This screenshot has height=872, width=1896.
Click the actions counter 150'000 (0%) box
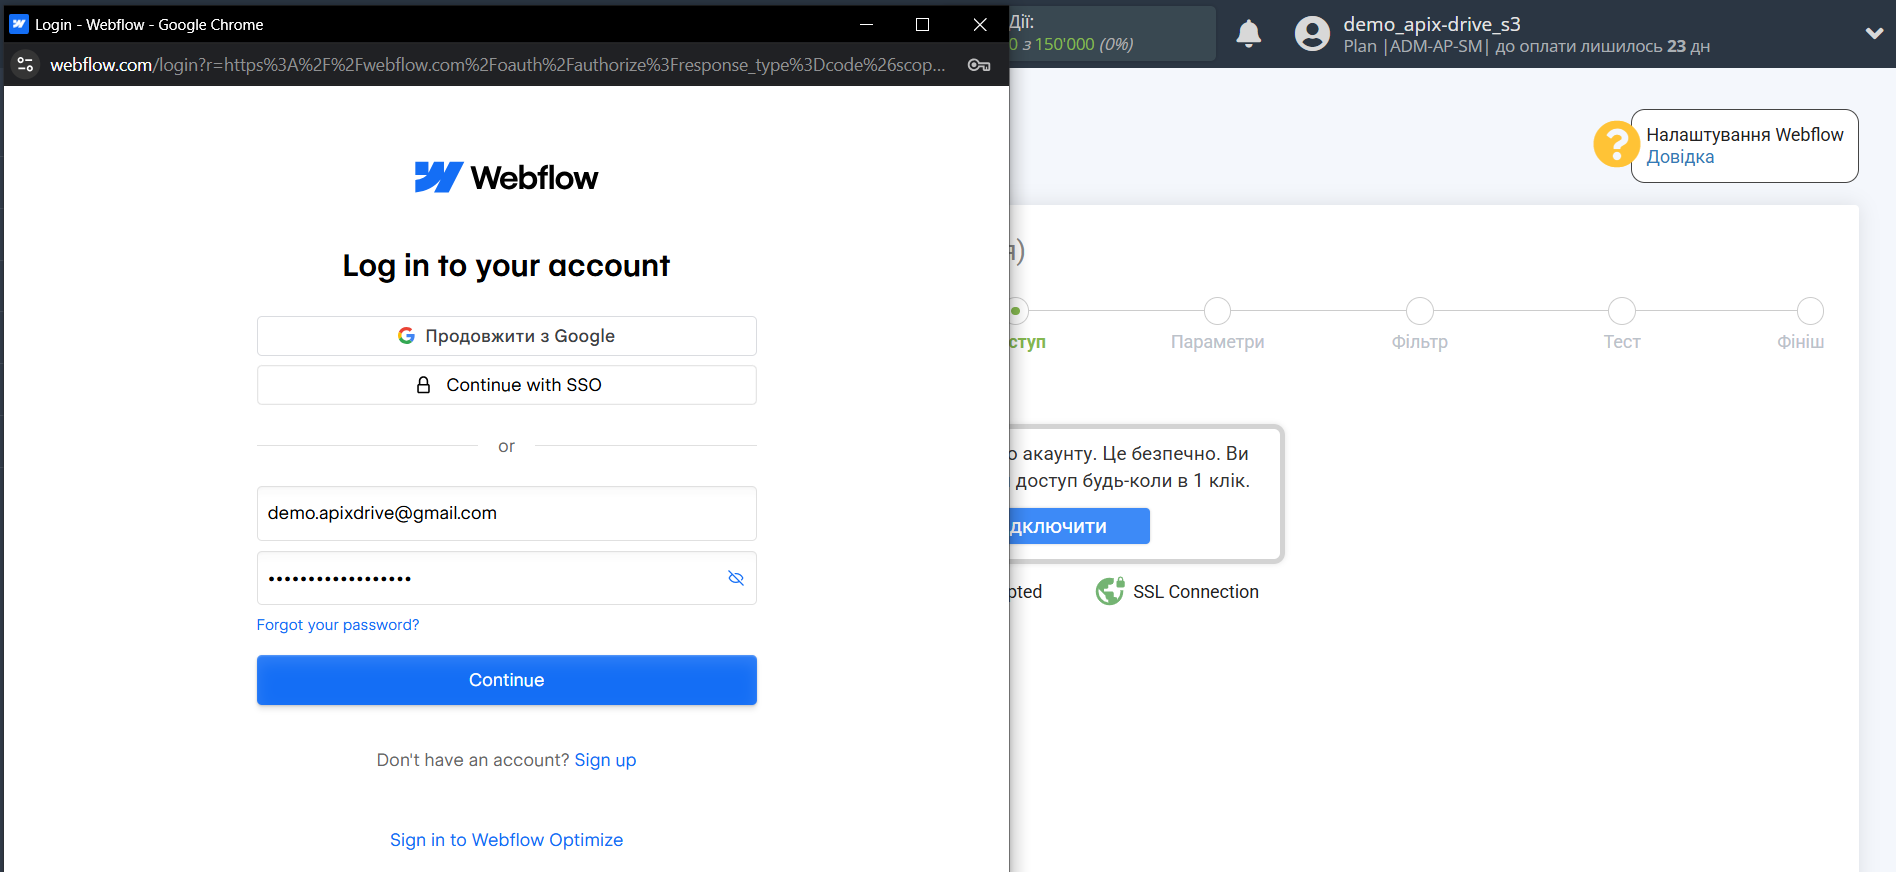pos(1112,33)
